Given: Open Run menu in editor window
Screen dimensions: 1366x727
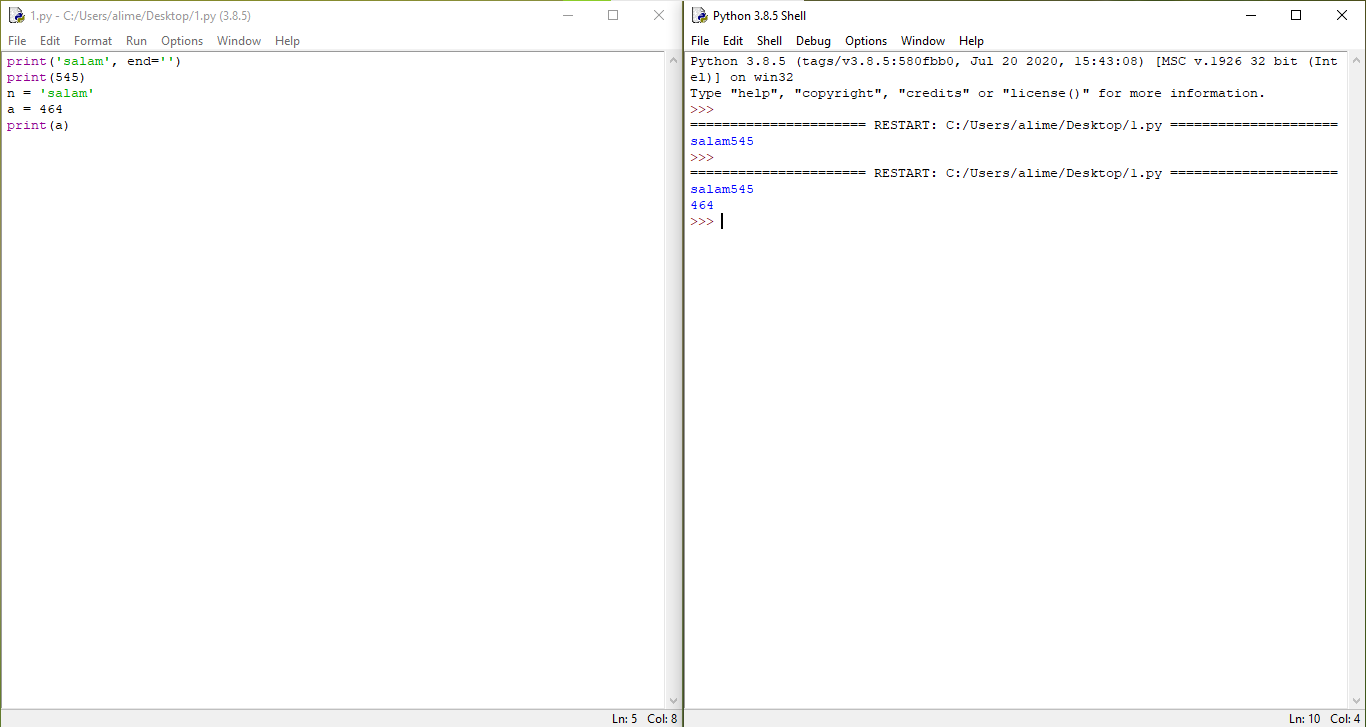Looking at the screenshot, I should pos(136,41).
